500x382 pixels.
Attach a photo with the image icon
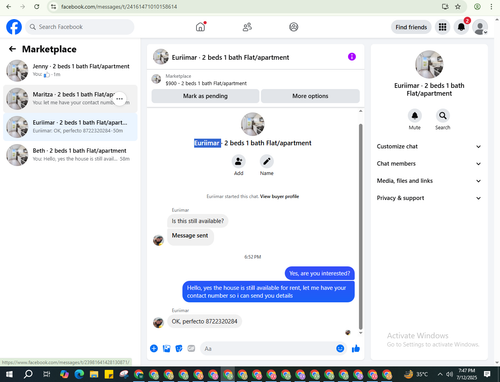point(166,349)
